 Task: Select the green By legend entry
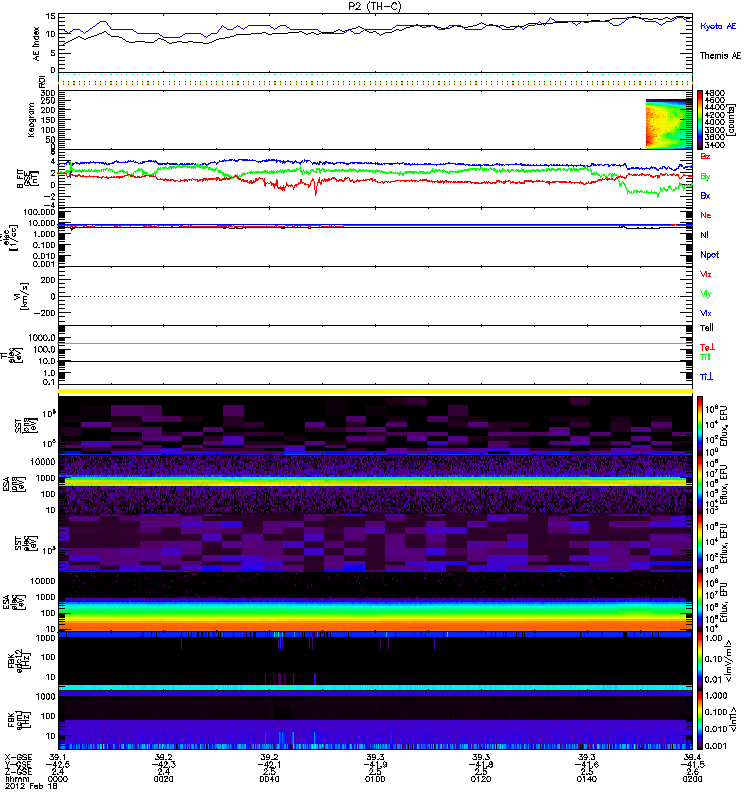point(706,177)
